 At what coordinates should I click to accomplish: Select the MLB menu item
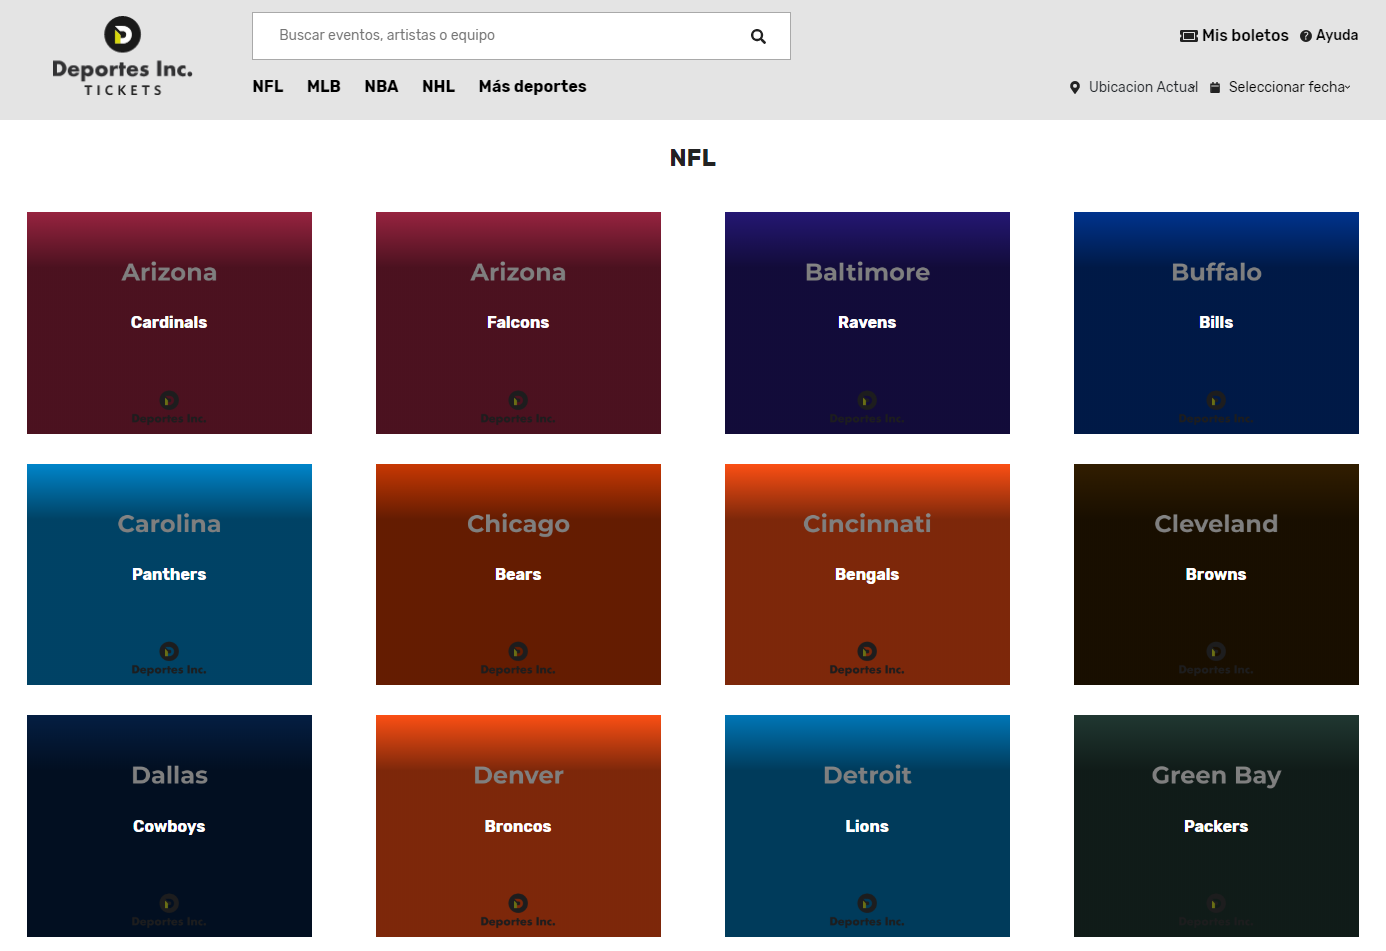tap(323, 86)
